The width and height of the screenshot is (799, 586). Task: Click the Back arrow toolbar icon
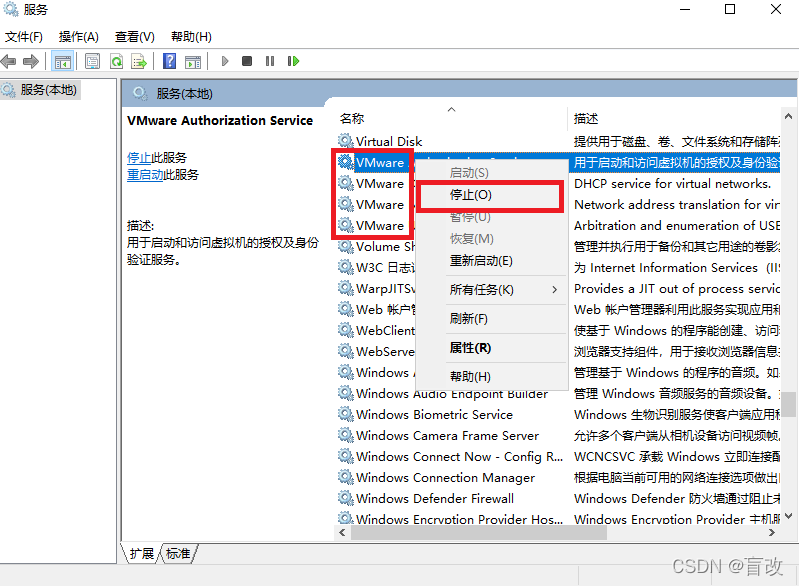(9, 62)
